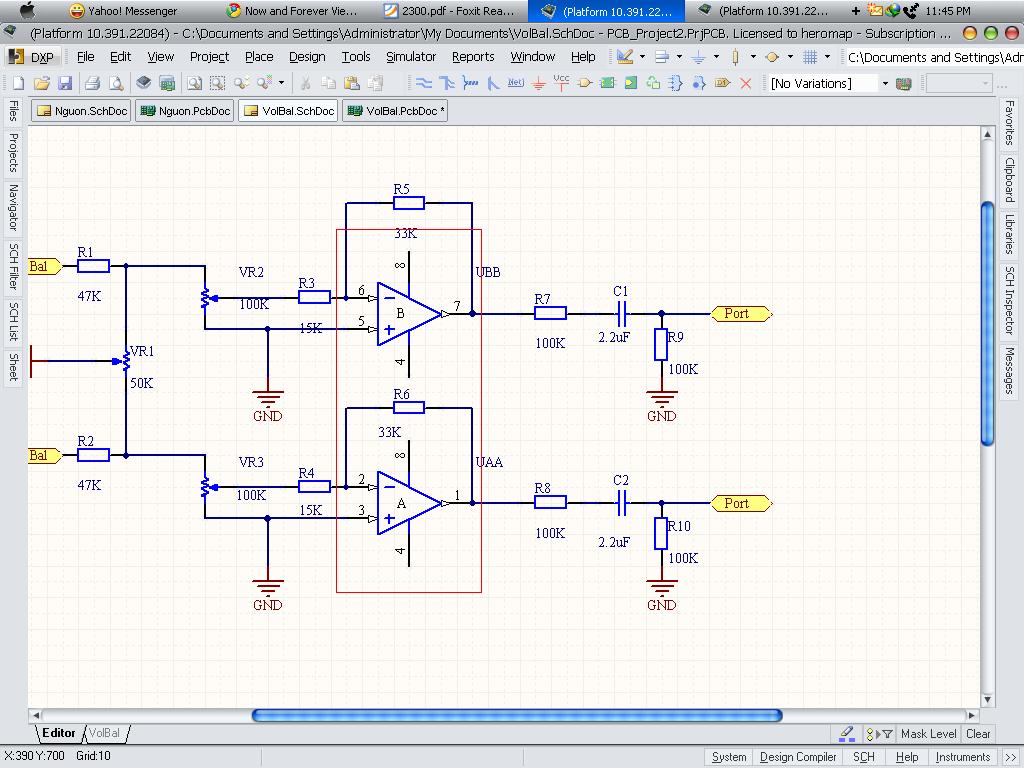
Task: Select the Place Net Label tool
Action: [516, 83]
